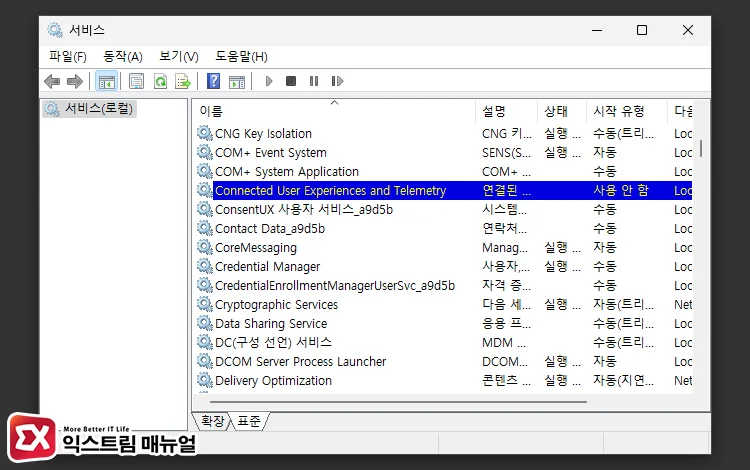Screen dimensions: 750x470
Task: Select COM+ System Application service name
Action: pos(287,172)
